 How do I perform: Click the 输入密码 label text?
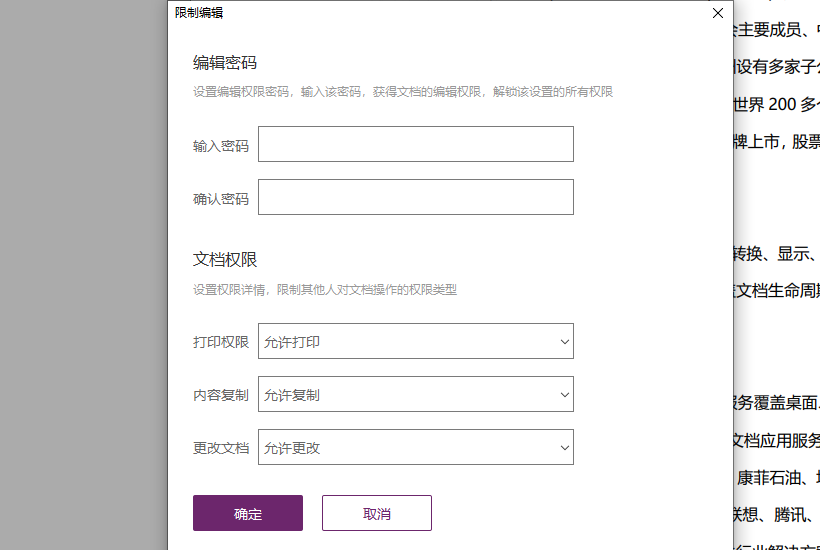[221, 145]
